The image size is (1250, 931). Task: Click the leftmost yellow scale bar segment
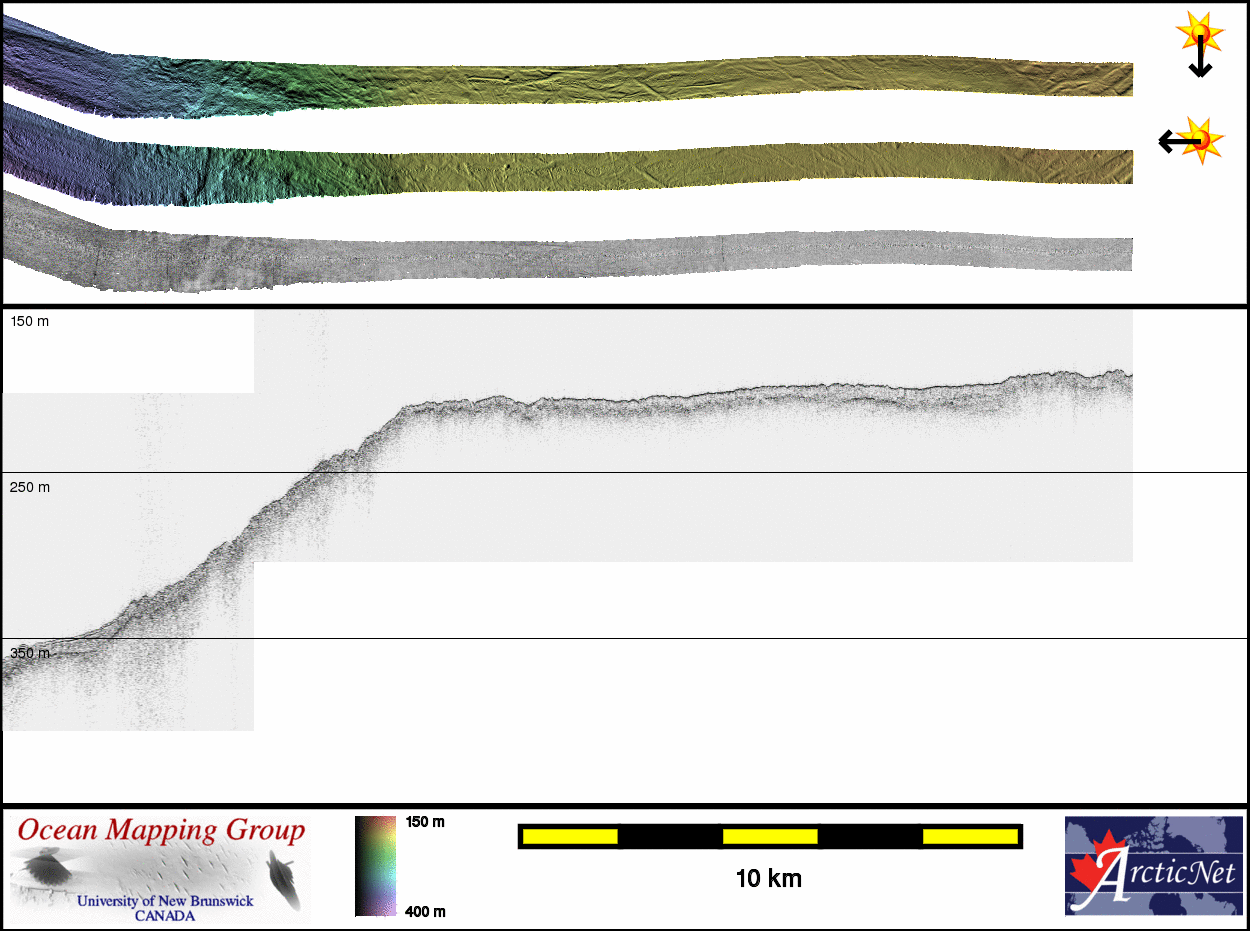tap(570, 836)
